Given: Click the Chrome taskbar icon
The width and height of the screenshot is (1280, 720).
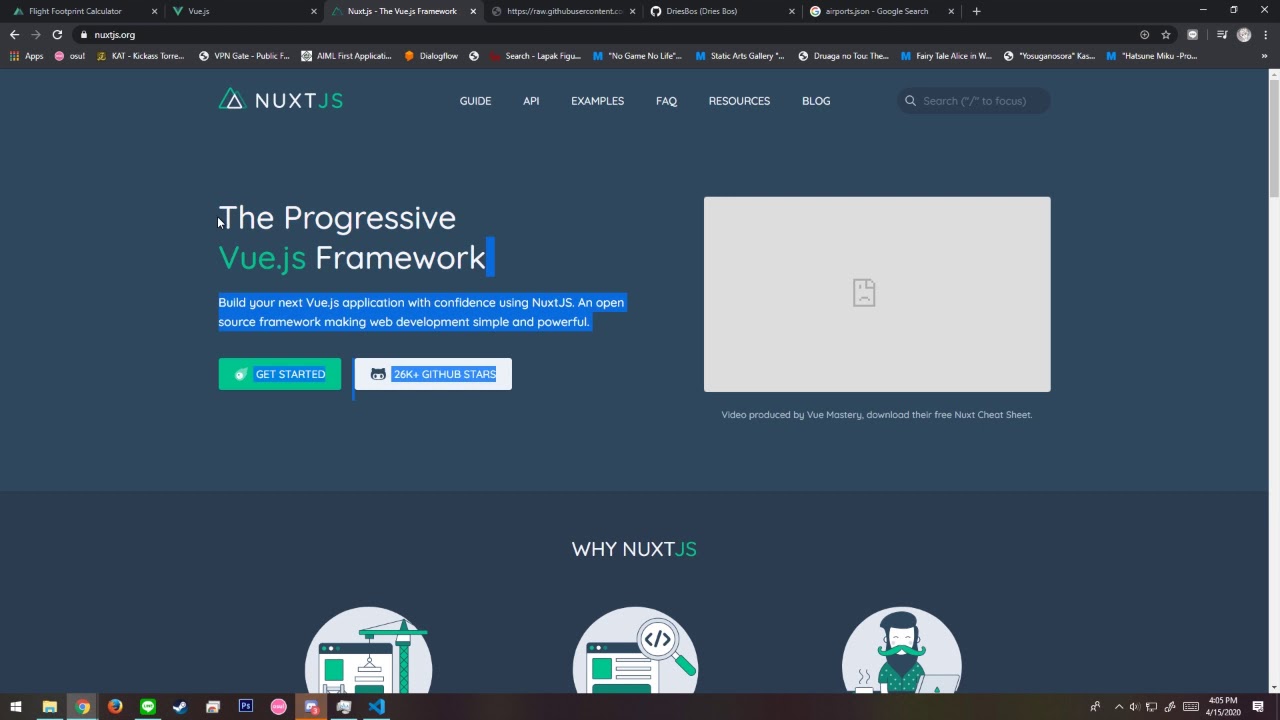Looking at the screenshot, I should (x=82, y=707).
